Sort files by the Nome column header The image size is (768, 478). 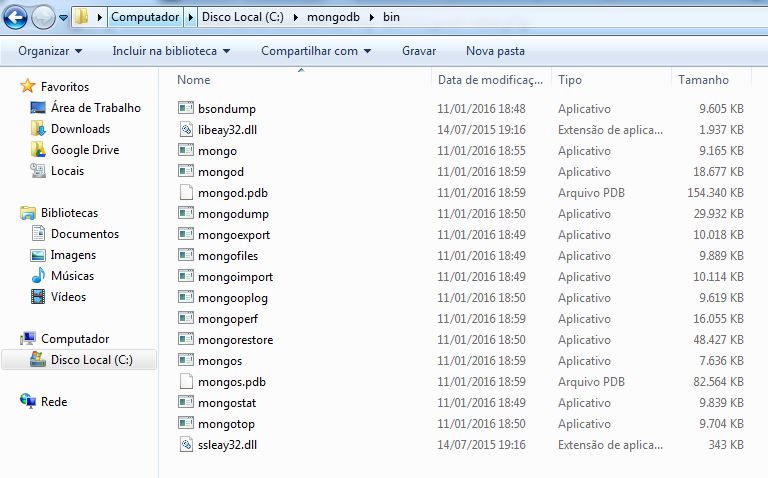(195, 80)
